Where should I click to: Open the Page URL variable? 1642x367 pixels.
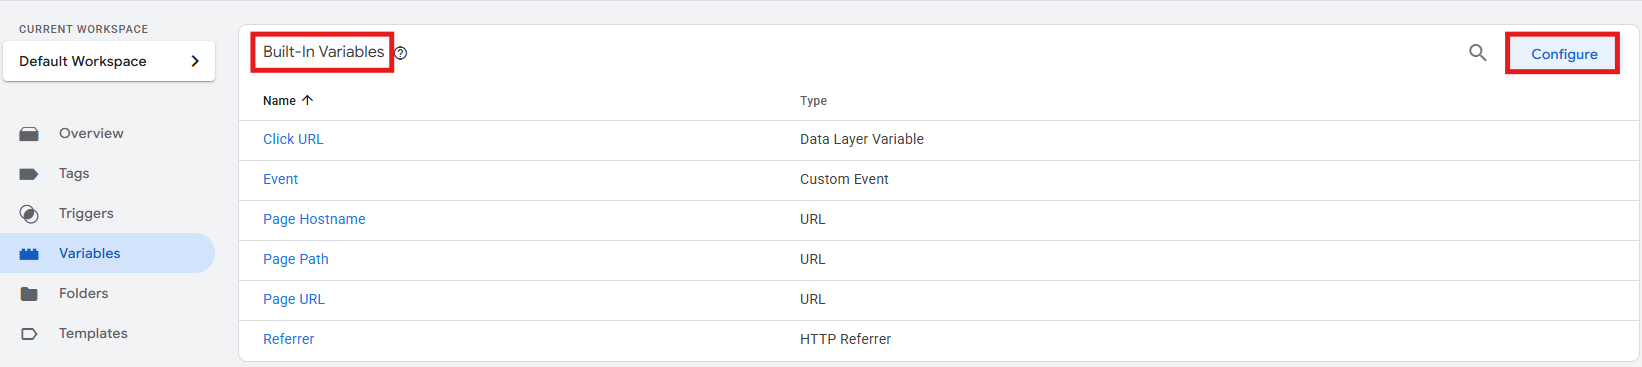click(294, 299)
